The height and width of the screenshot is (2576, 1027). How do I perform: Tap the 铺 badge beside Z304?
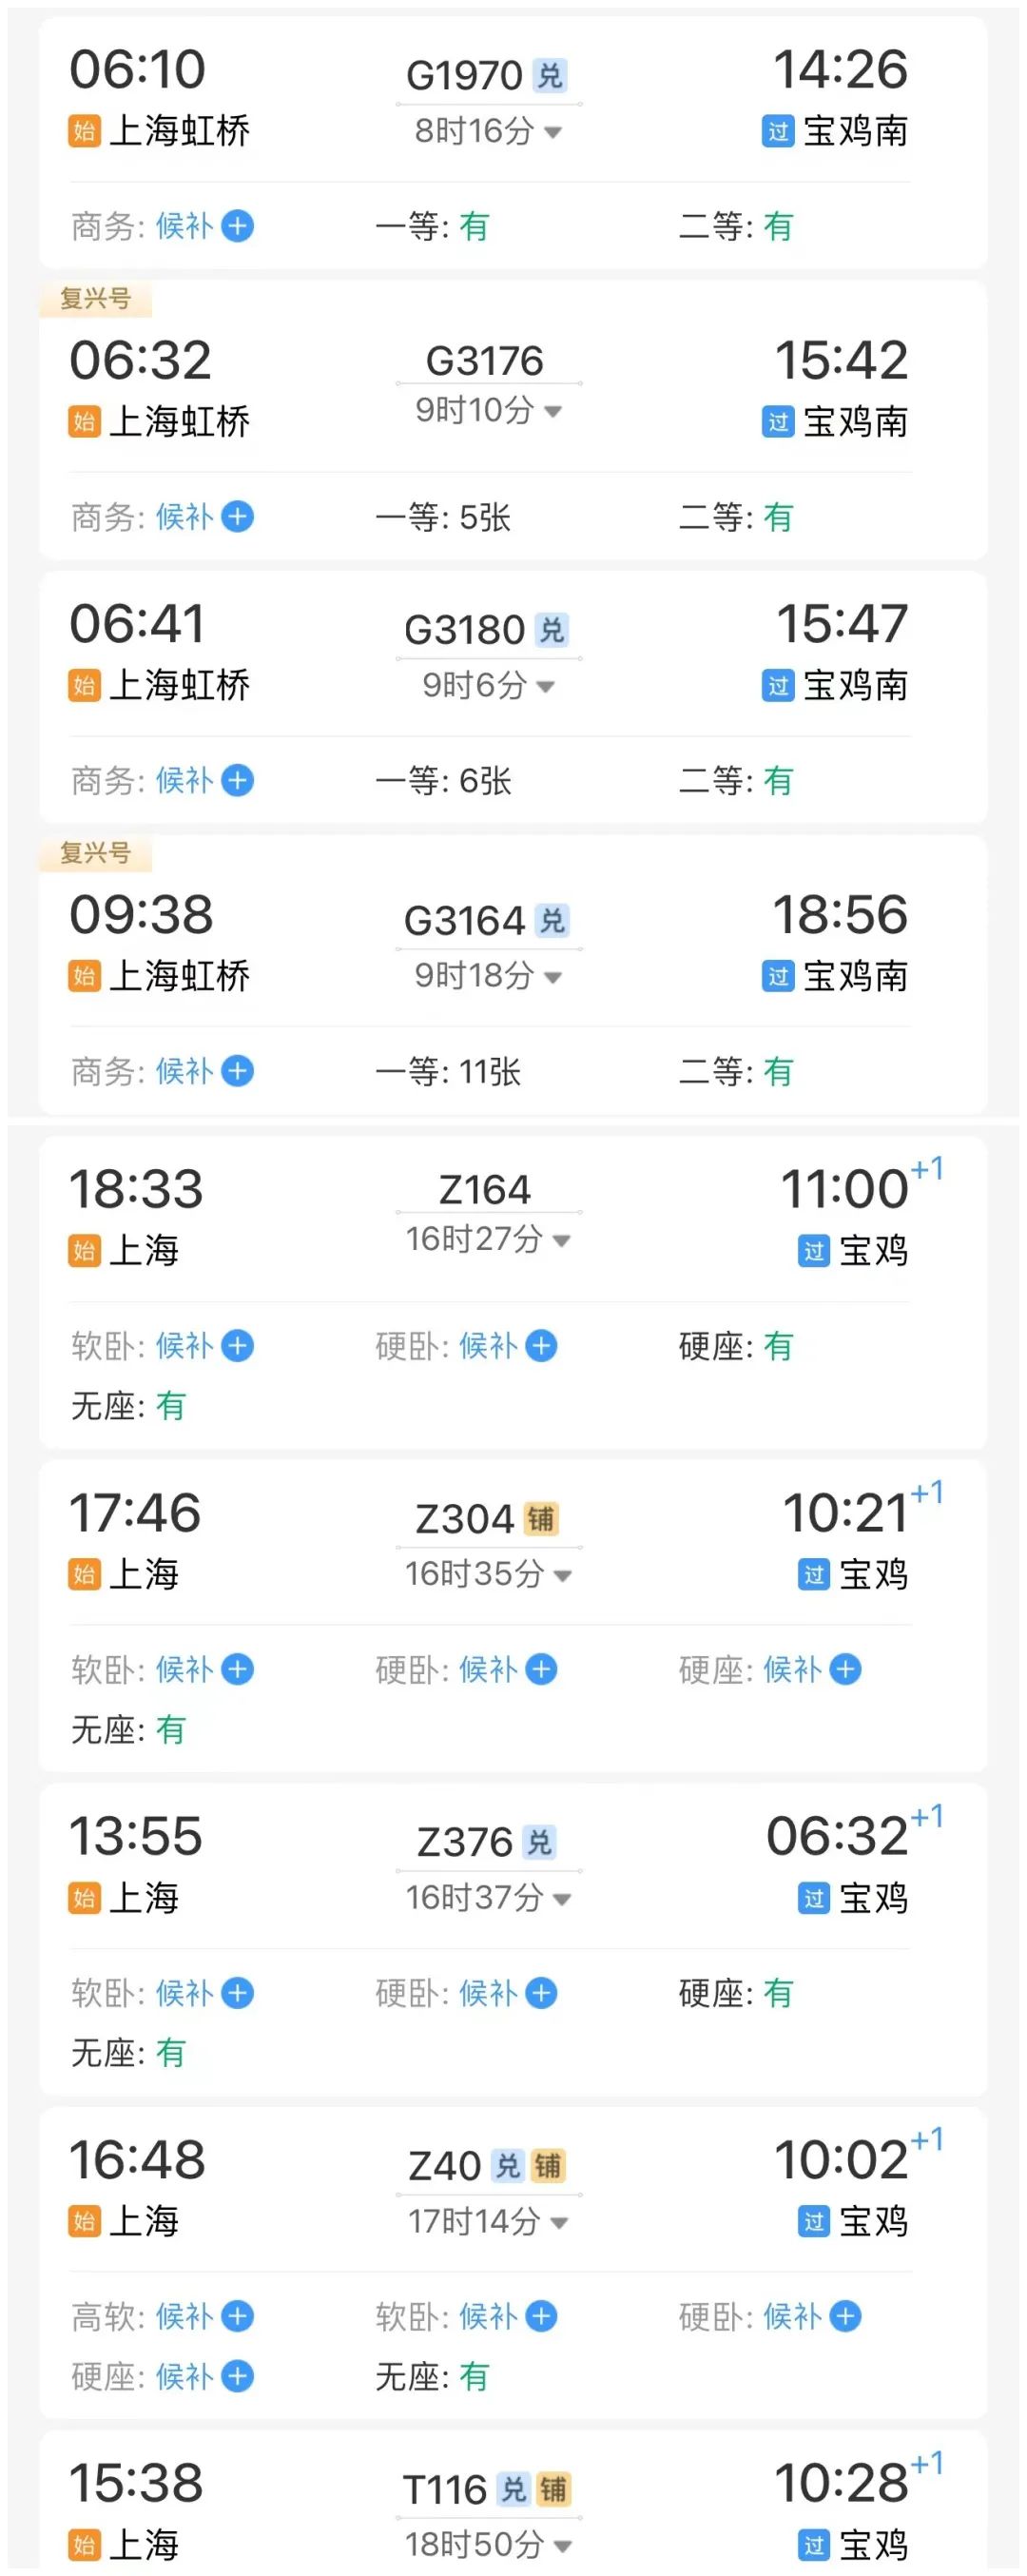[x=541, y=1519]
